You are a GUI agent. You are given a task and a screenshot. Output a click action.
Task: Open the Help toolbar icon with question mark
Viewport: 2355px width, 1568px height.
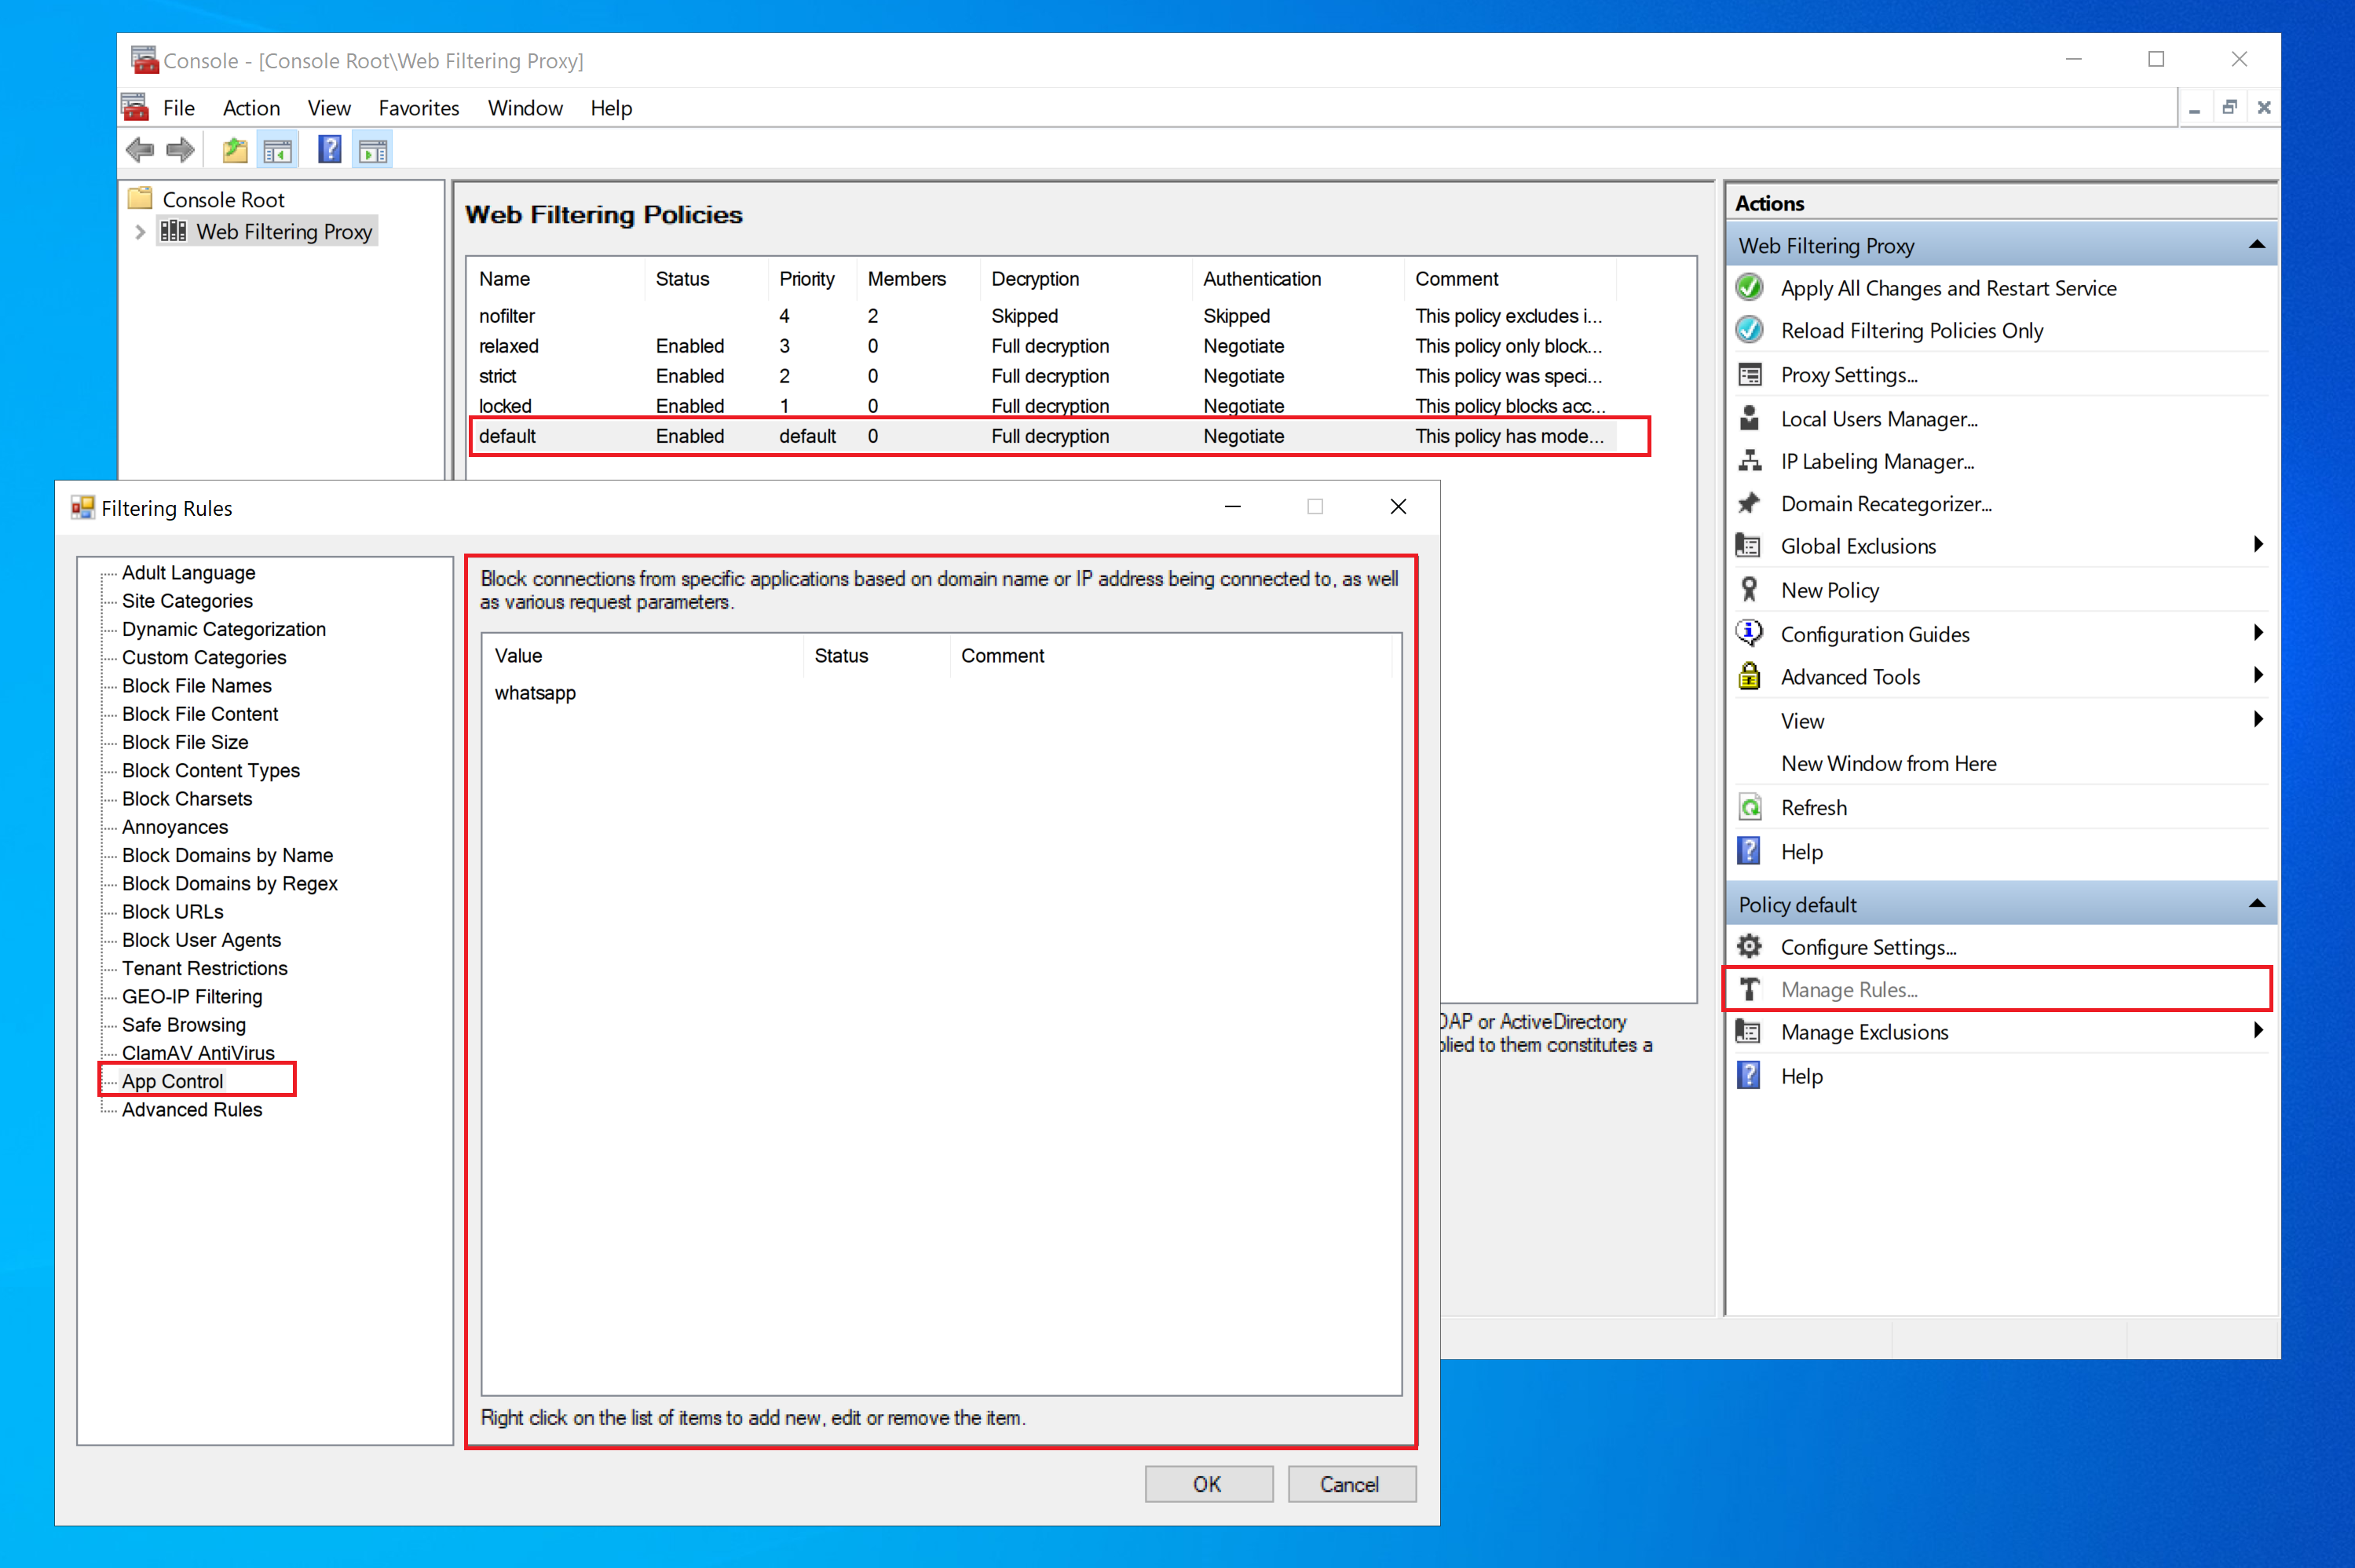(x=329, y=151)
